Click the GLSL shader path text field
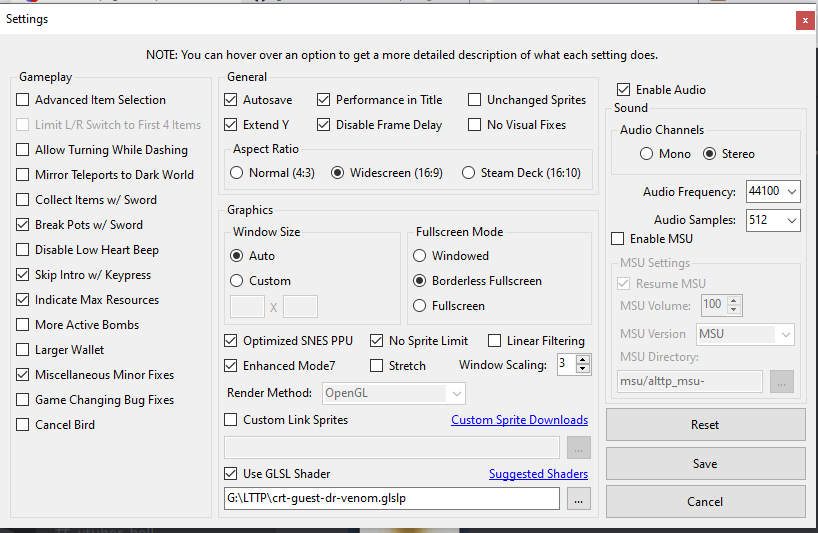This screenshot has width=818, height=533. coord(392,498)
